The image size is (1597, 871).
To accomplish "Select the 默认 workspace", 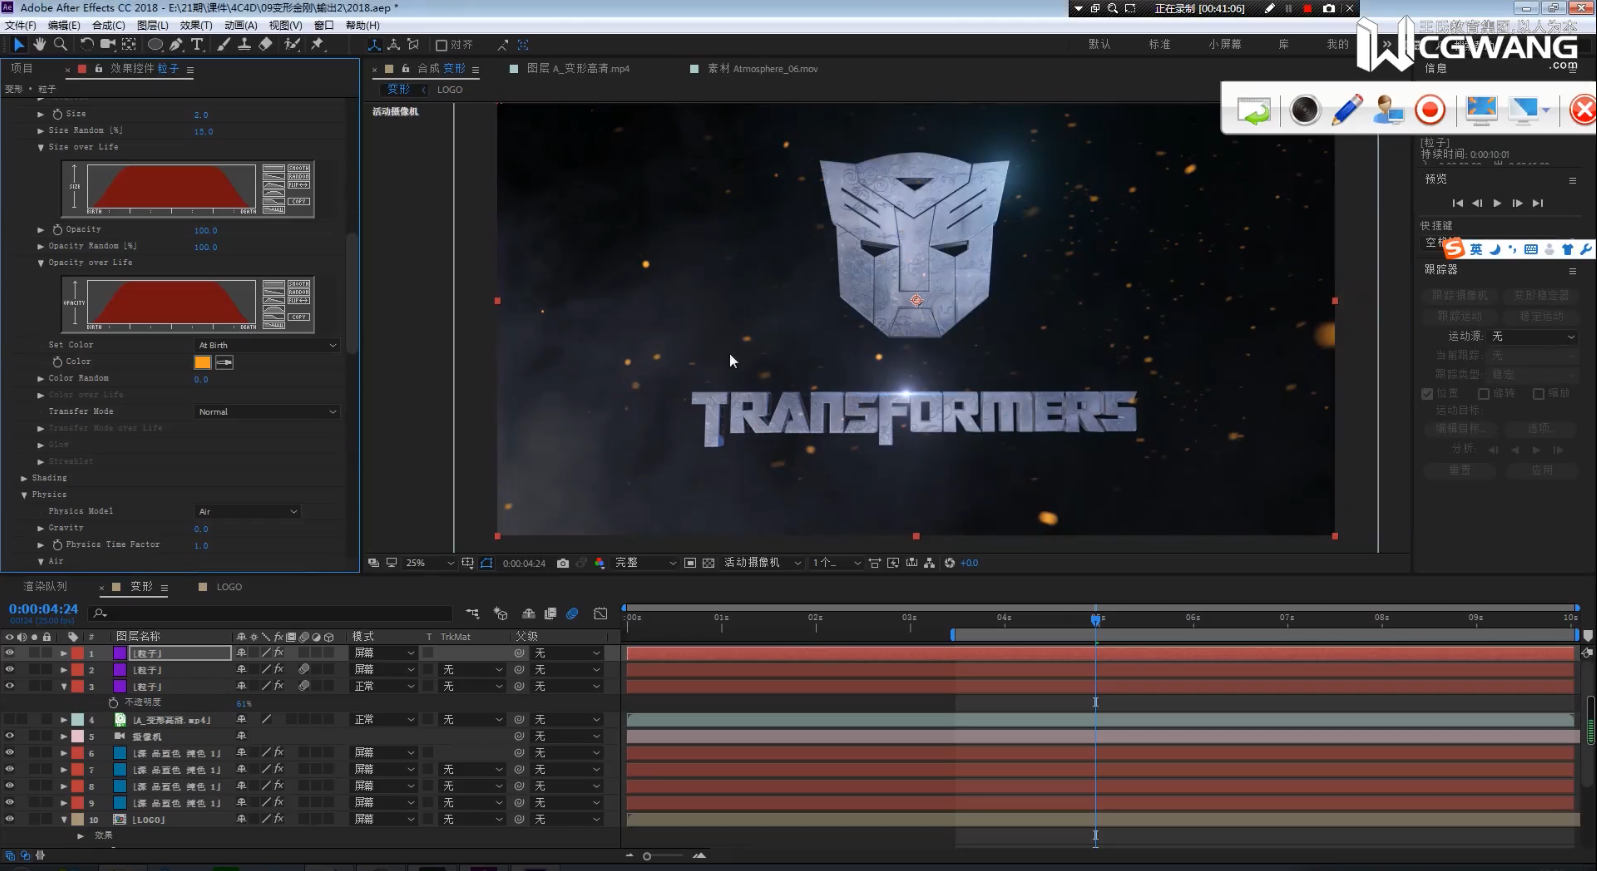I will pyautogui.click(x=1099, y=44).
